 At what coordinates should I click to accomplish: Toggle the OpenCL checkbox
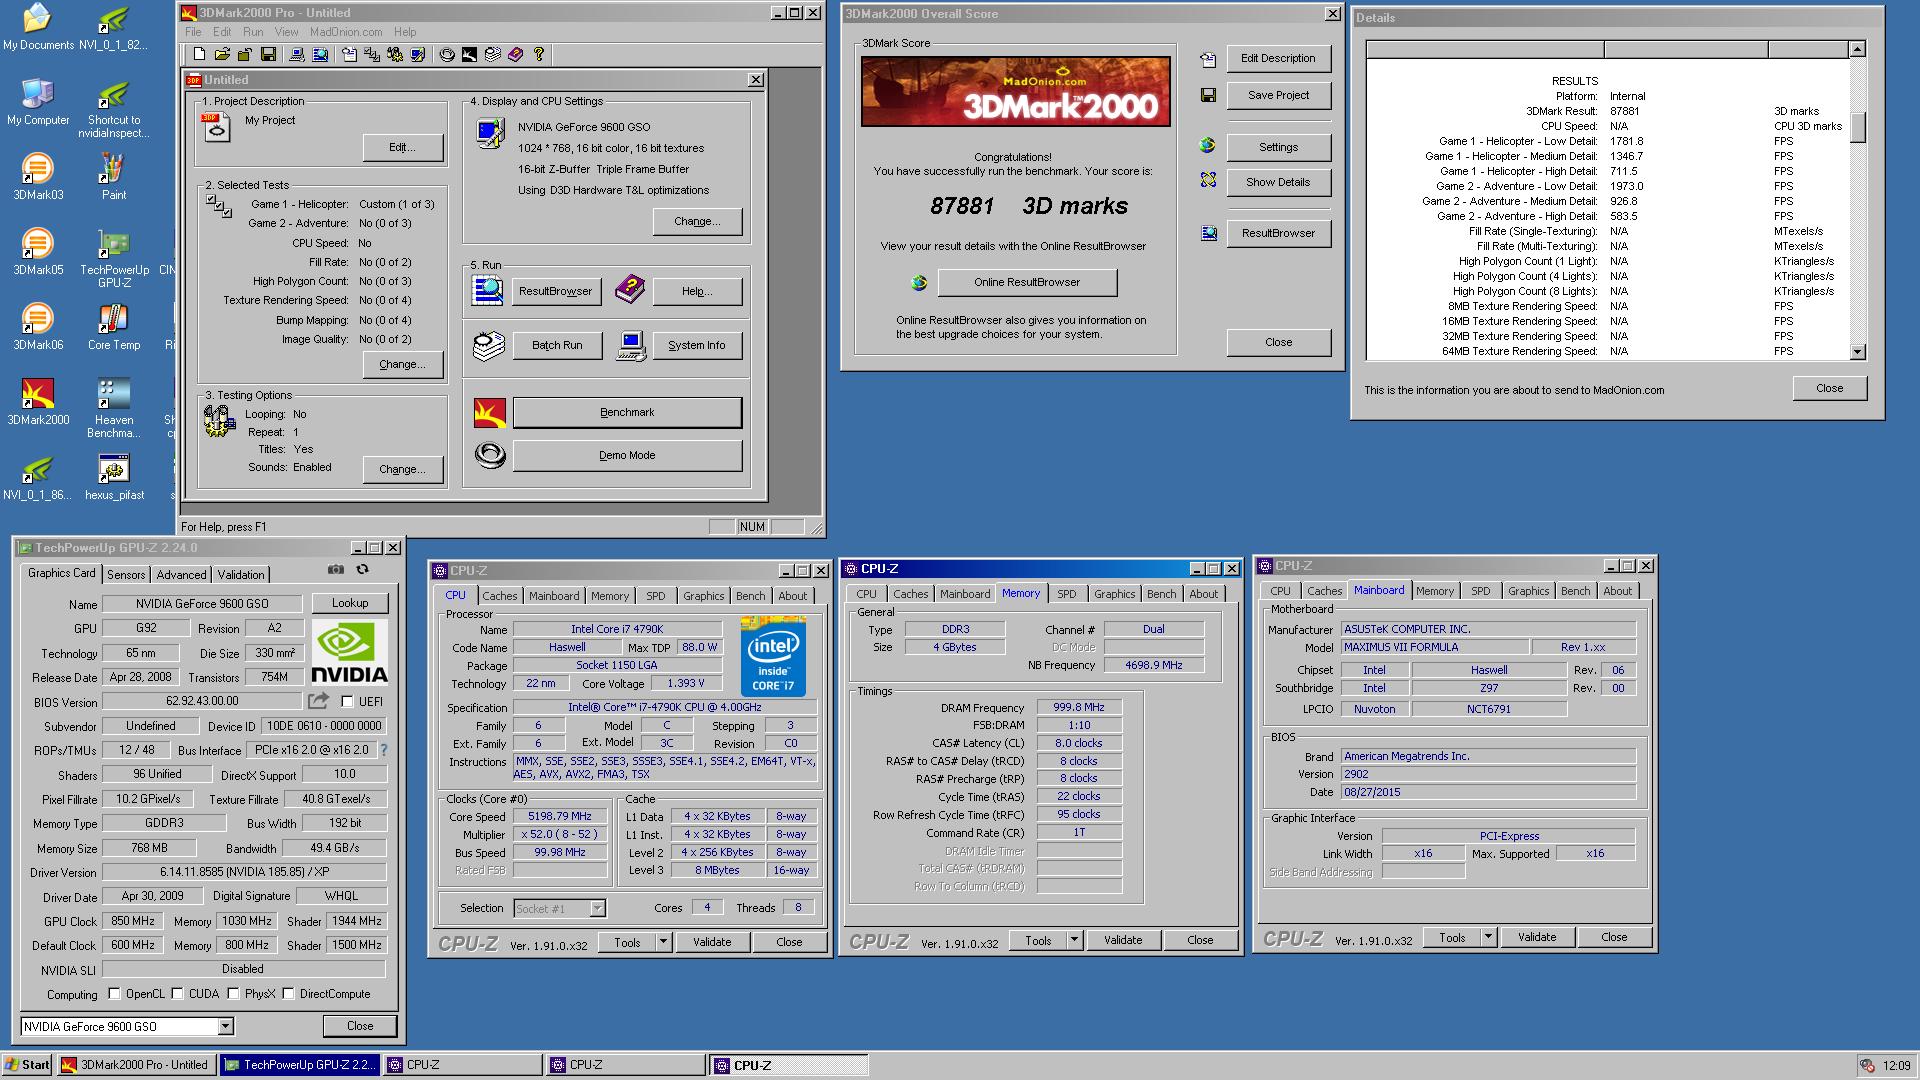114,994
